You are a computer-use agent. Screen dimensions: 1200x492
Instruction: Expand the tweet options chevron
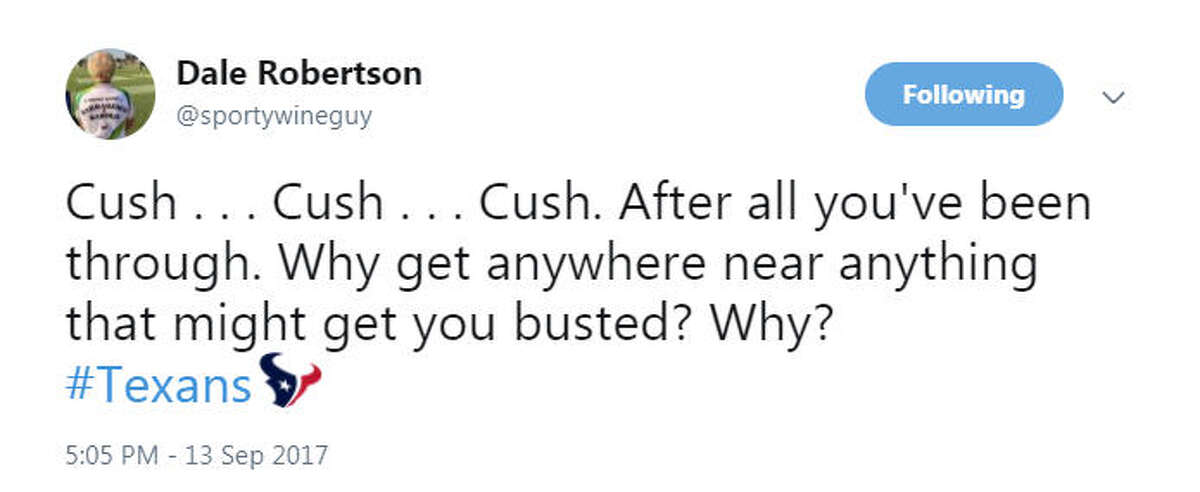coord(1112,97)
